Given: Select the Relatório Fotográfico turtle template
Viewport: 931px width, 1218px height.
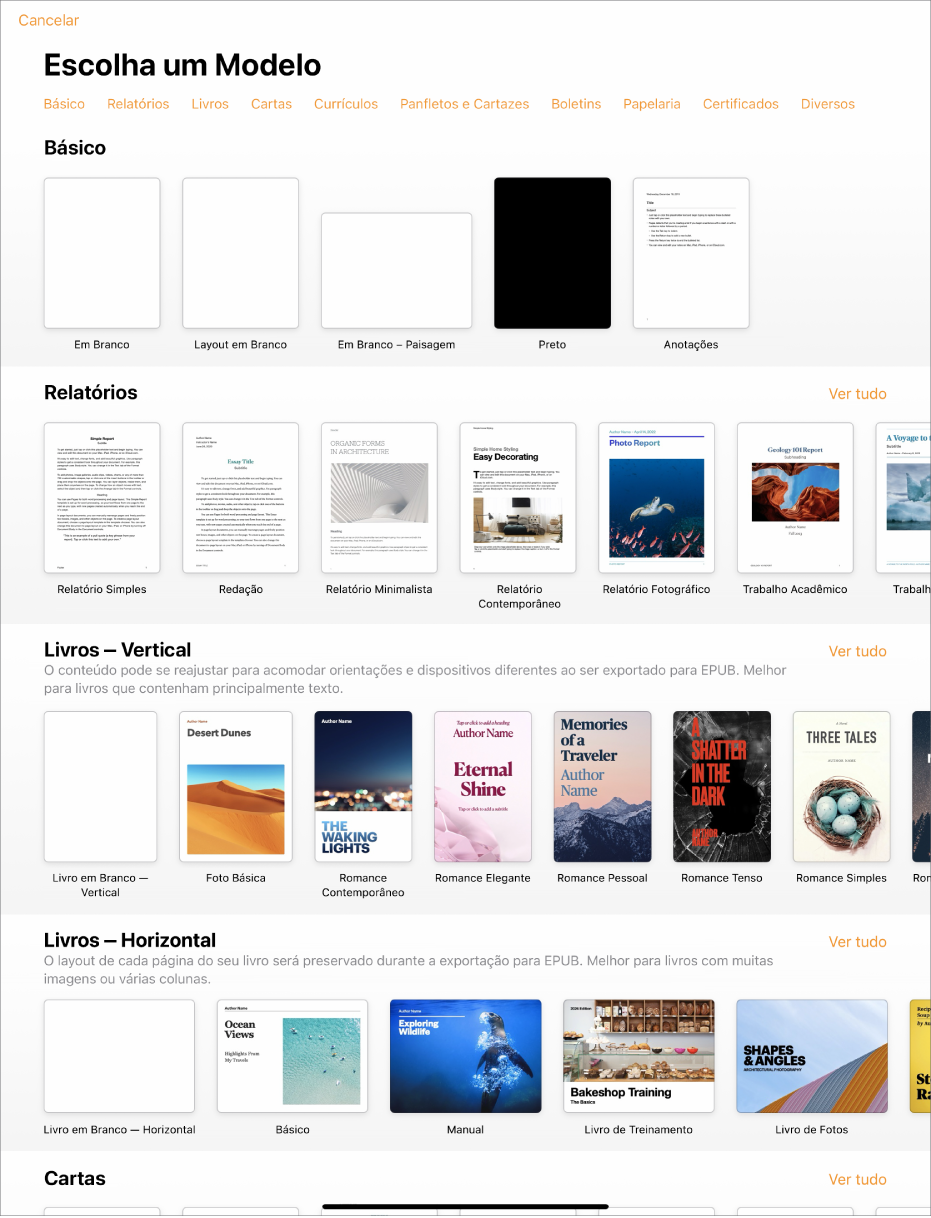Looking at the screenshot, I should [657, 498].
